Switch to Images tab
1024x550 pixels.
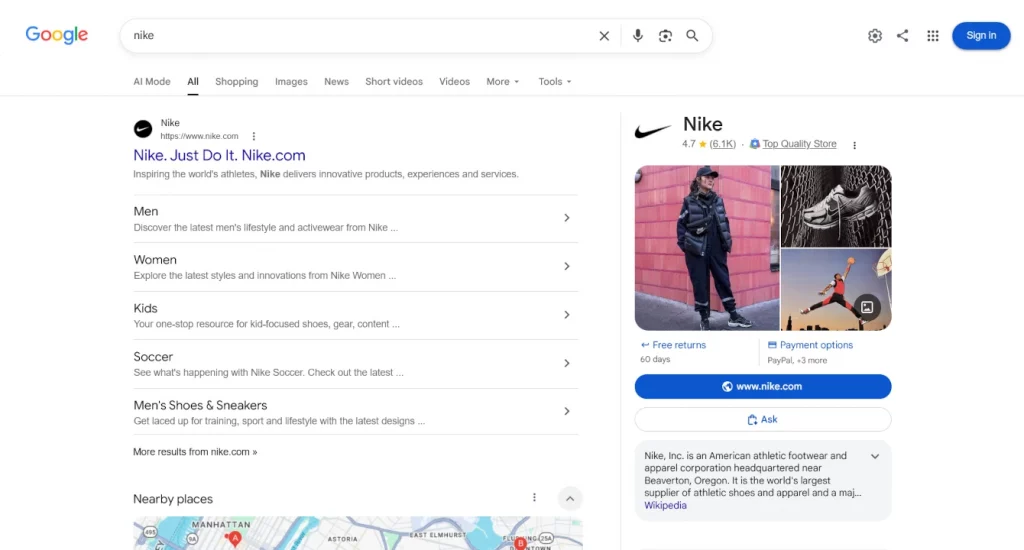[x=291, y=82]
